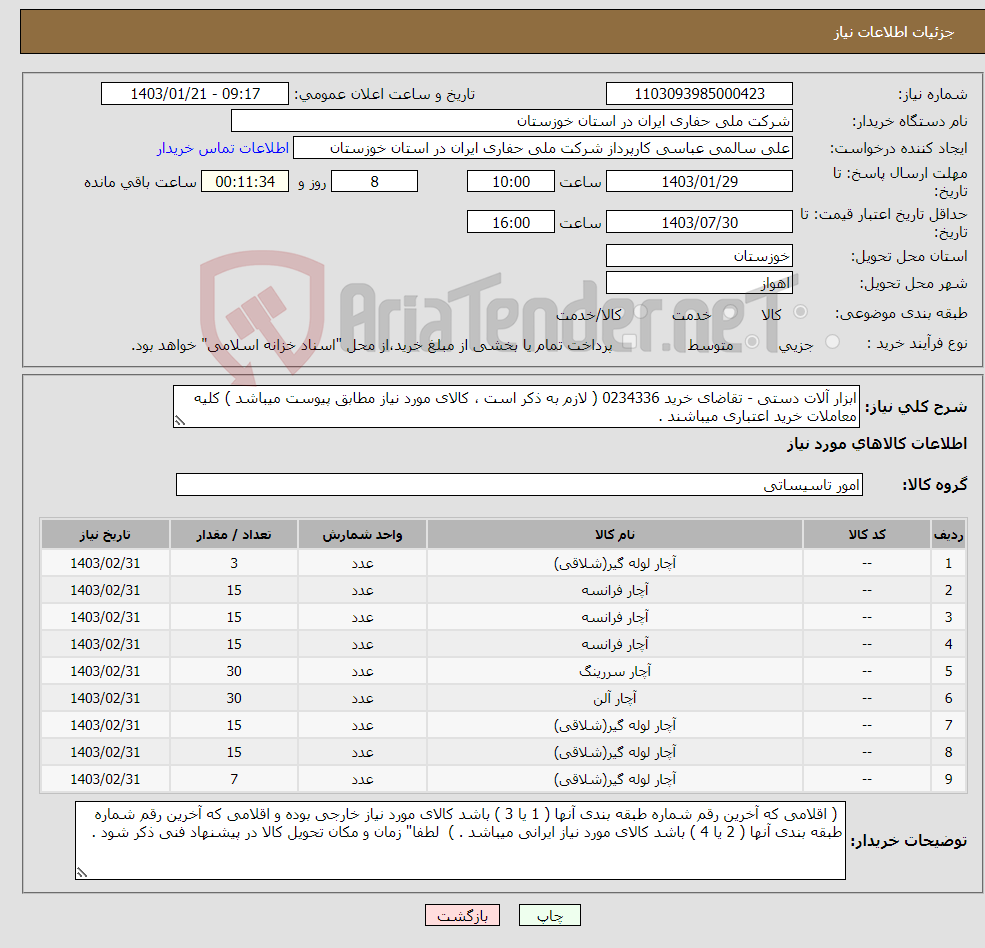Screen dimensions: 985x948
Task: Click آچار فرانسه in row 2
Action: pyautogui.click(x=615, y=591)
